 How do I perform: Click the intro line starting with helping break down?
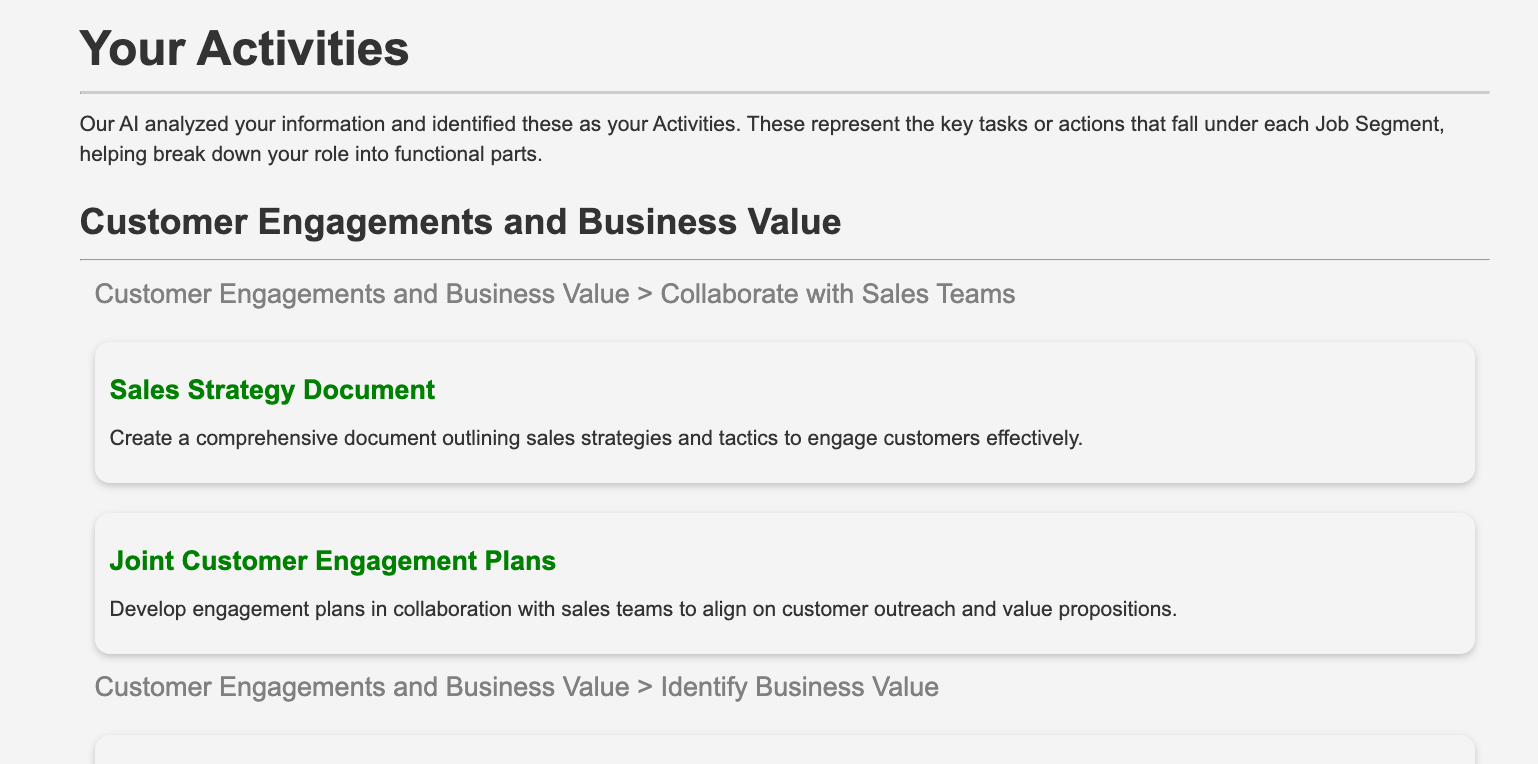[310, 157]
